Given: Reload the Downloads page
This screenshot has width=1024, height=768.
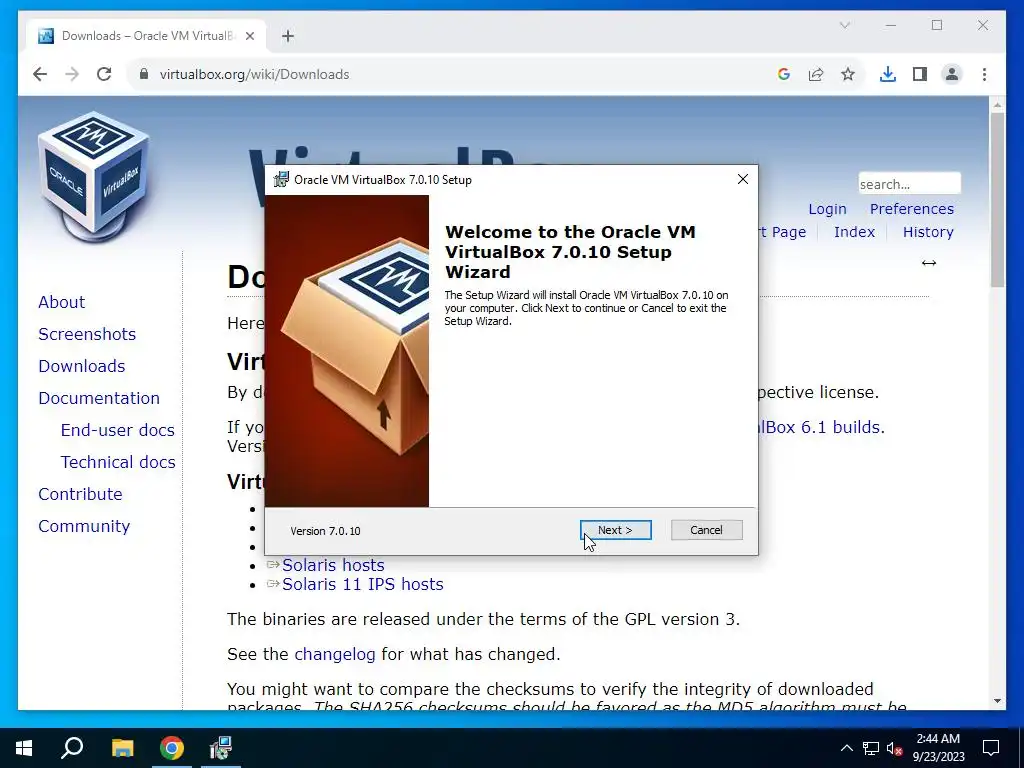Looking at the screenshot, I should coord(104,74).
